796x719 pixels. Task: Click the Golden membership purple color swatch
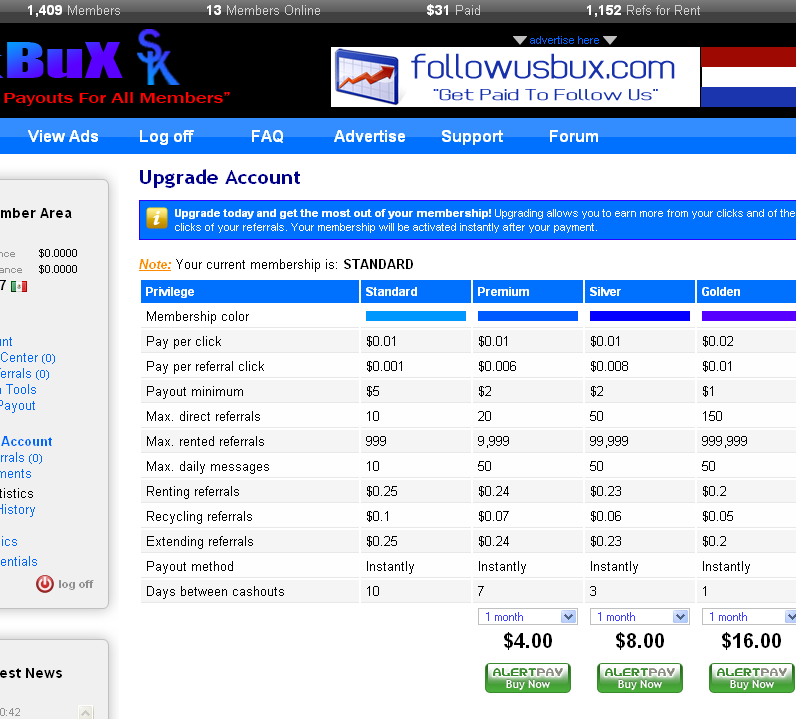coord(749,316)
